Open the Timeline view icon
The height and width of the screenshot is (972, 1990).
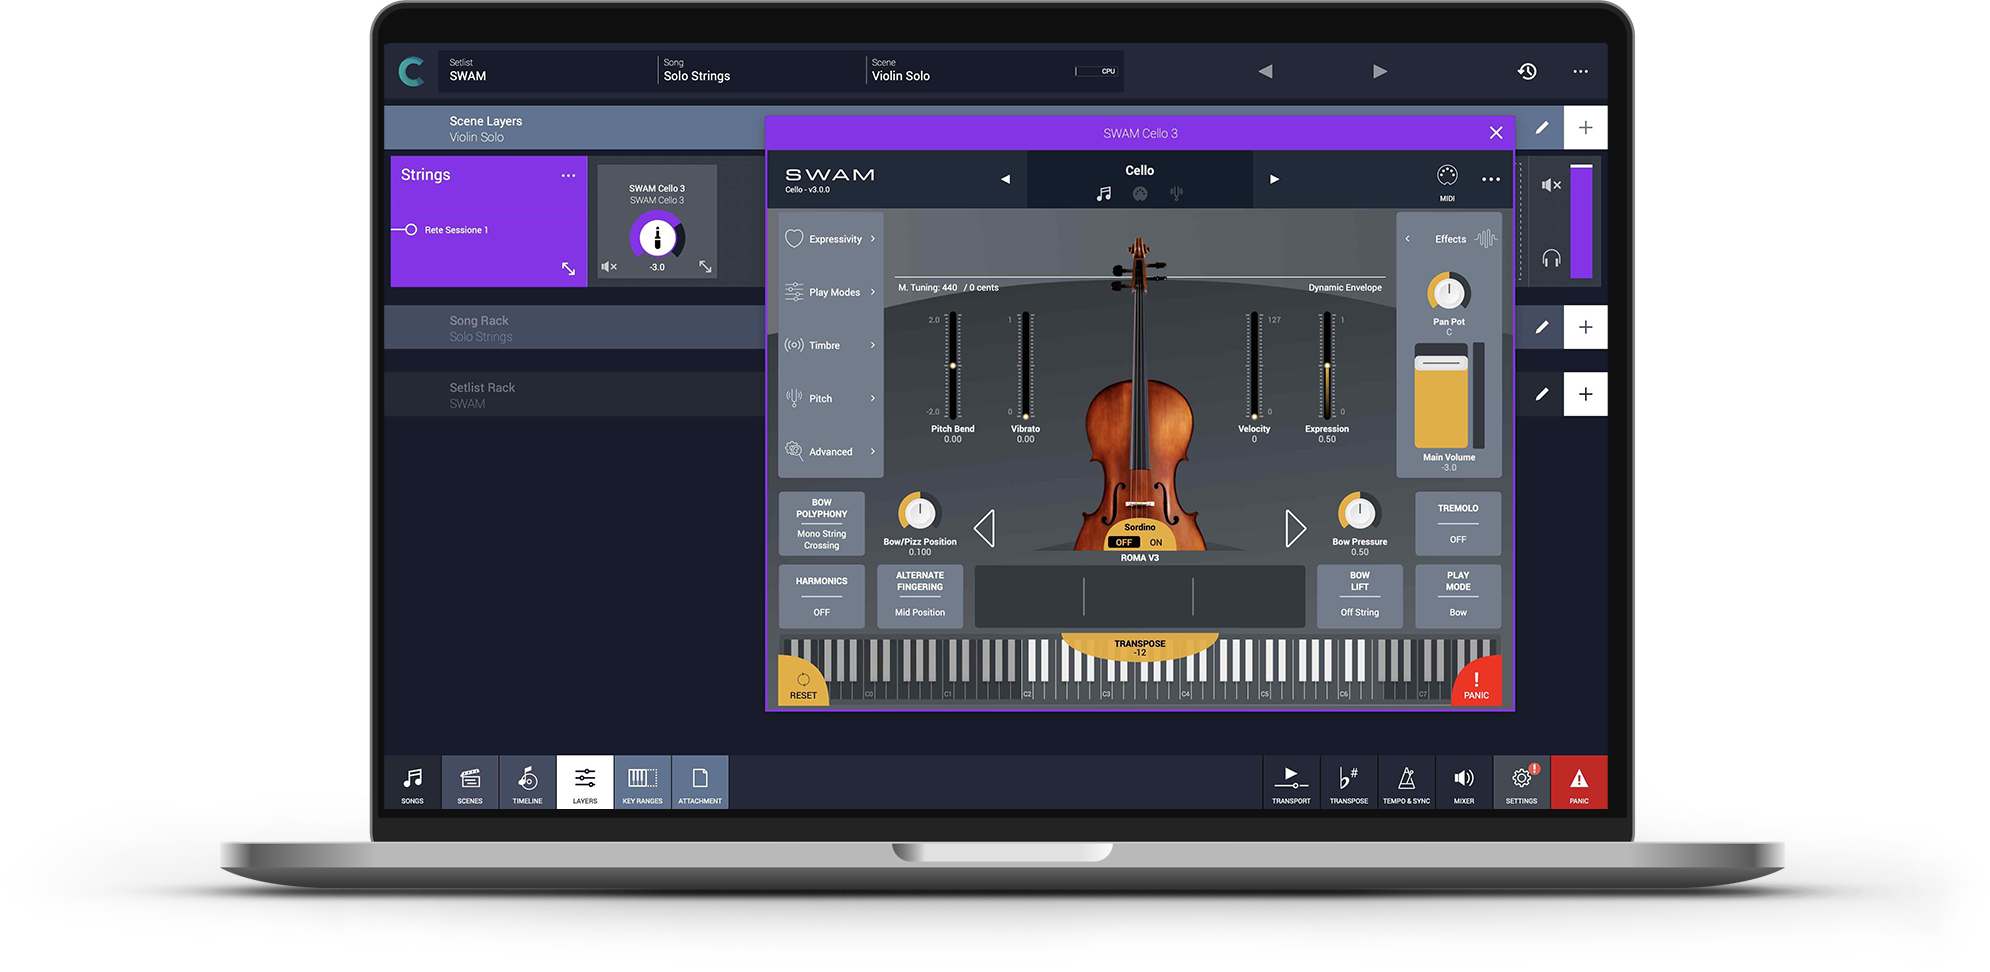[527, 784]
